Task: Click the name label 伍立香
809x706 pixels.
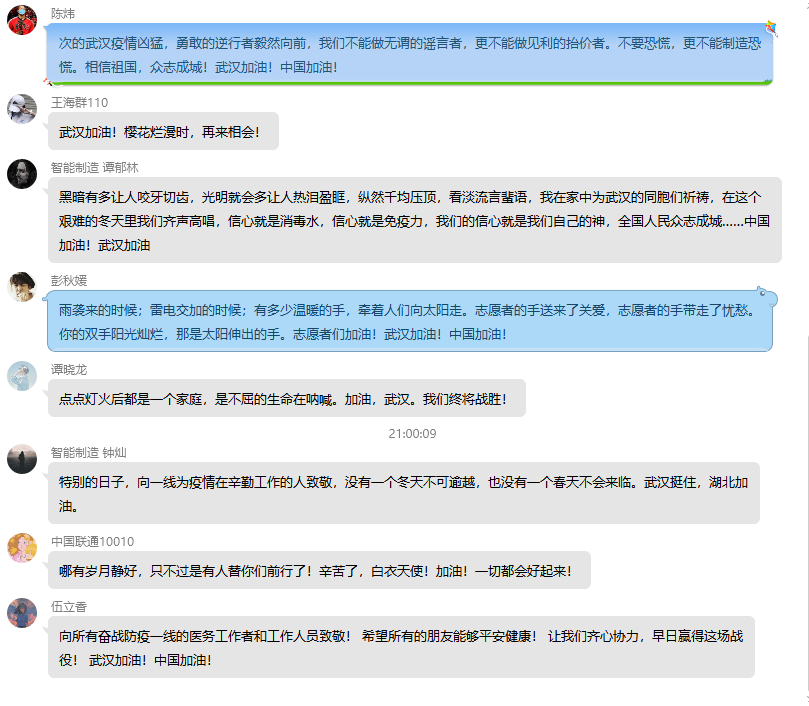Action: pos(69,607)
